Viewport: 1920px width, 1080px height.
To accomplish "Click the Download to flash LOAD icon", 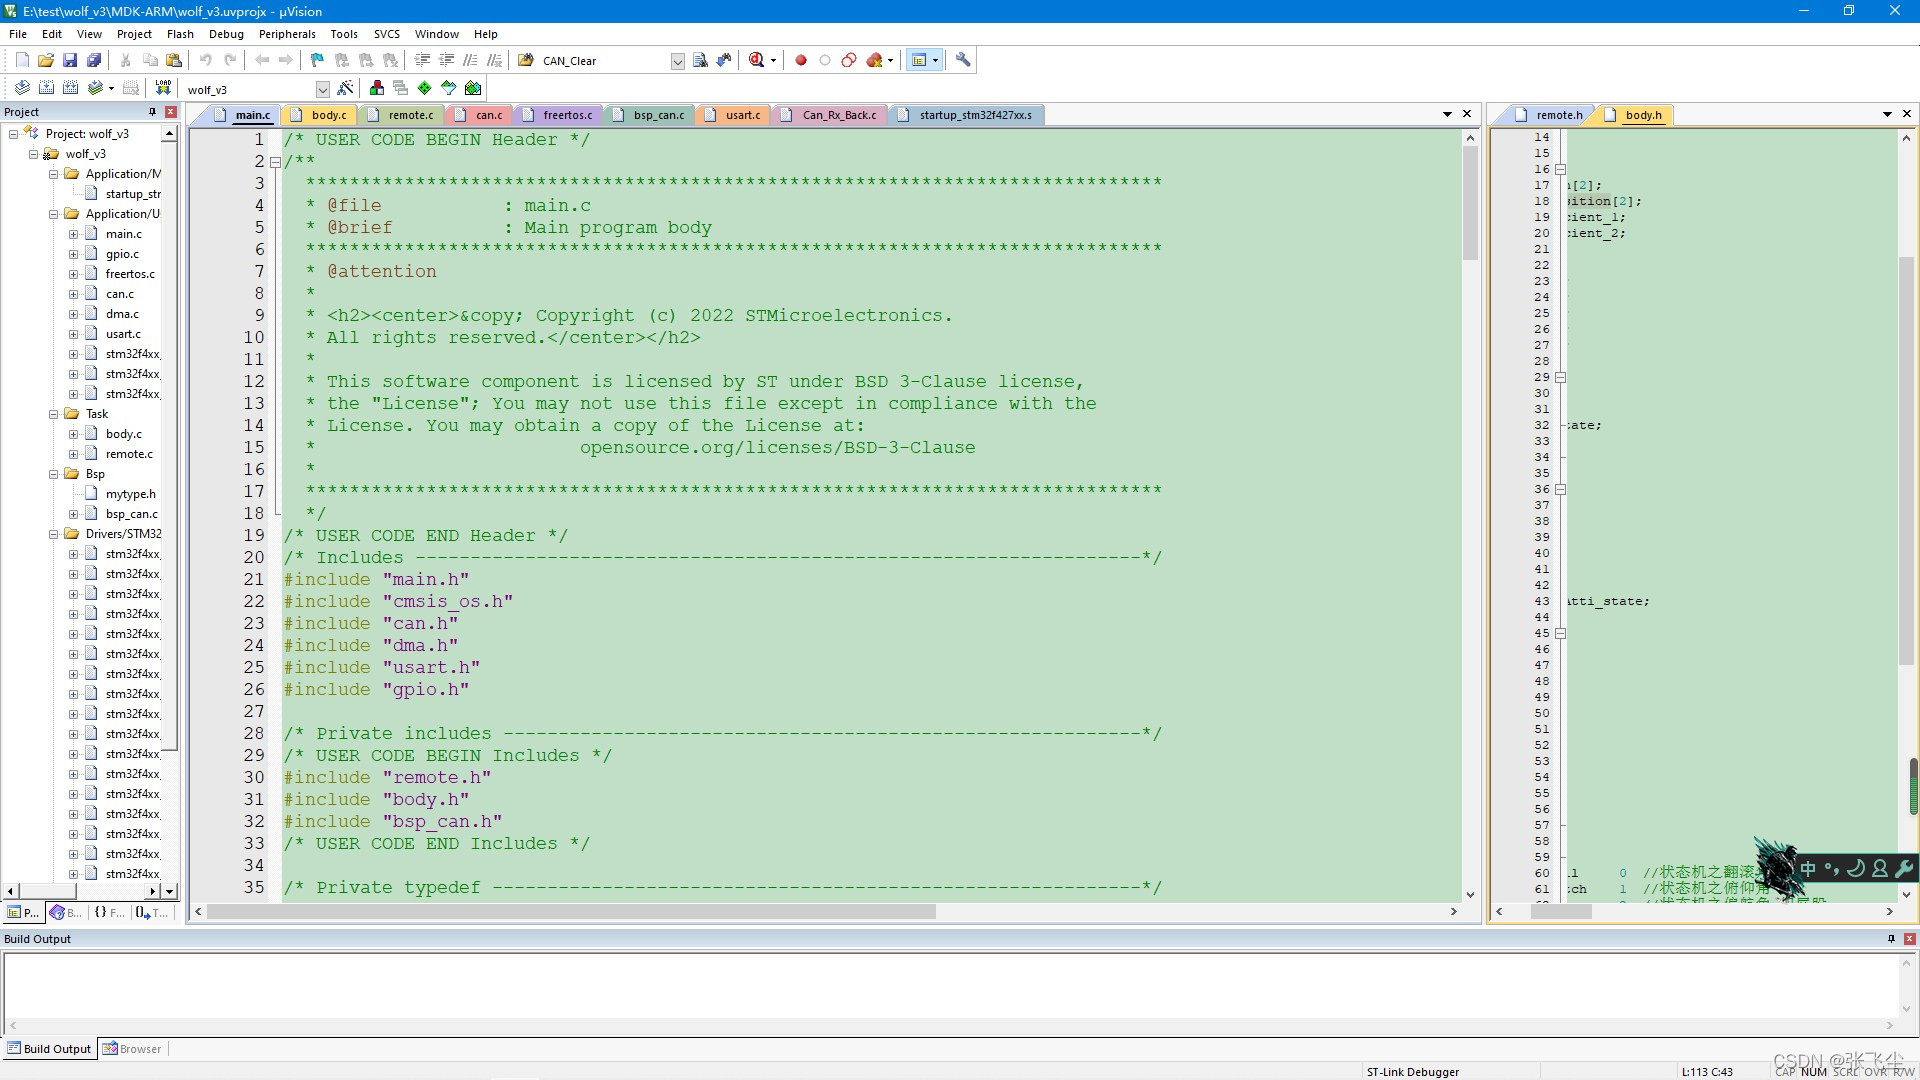I will click(x=163, y=88).
